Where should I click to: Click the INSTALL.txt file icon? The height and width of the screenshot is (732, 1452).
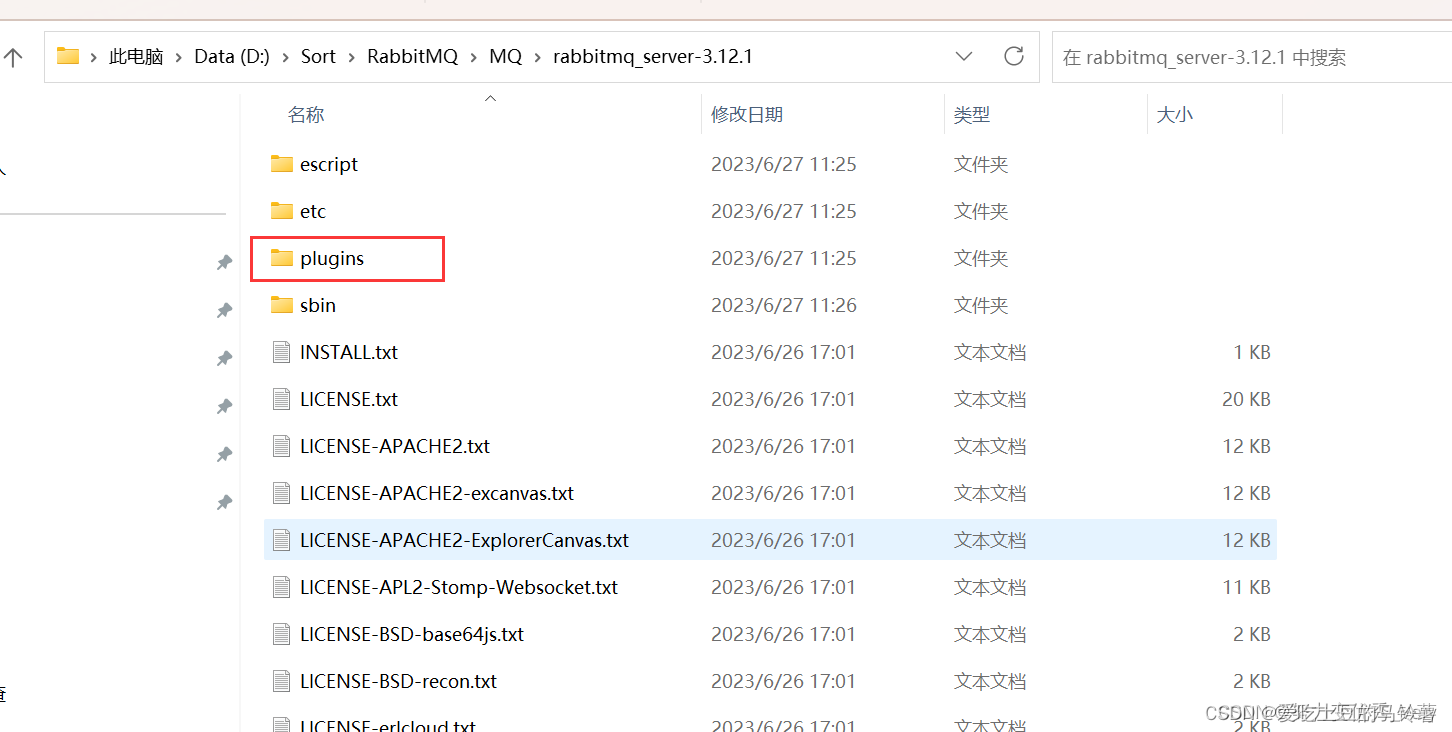pyautogui.click(x=282, y=352)
